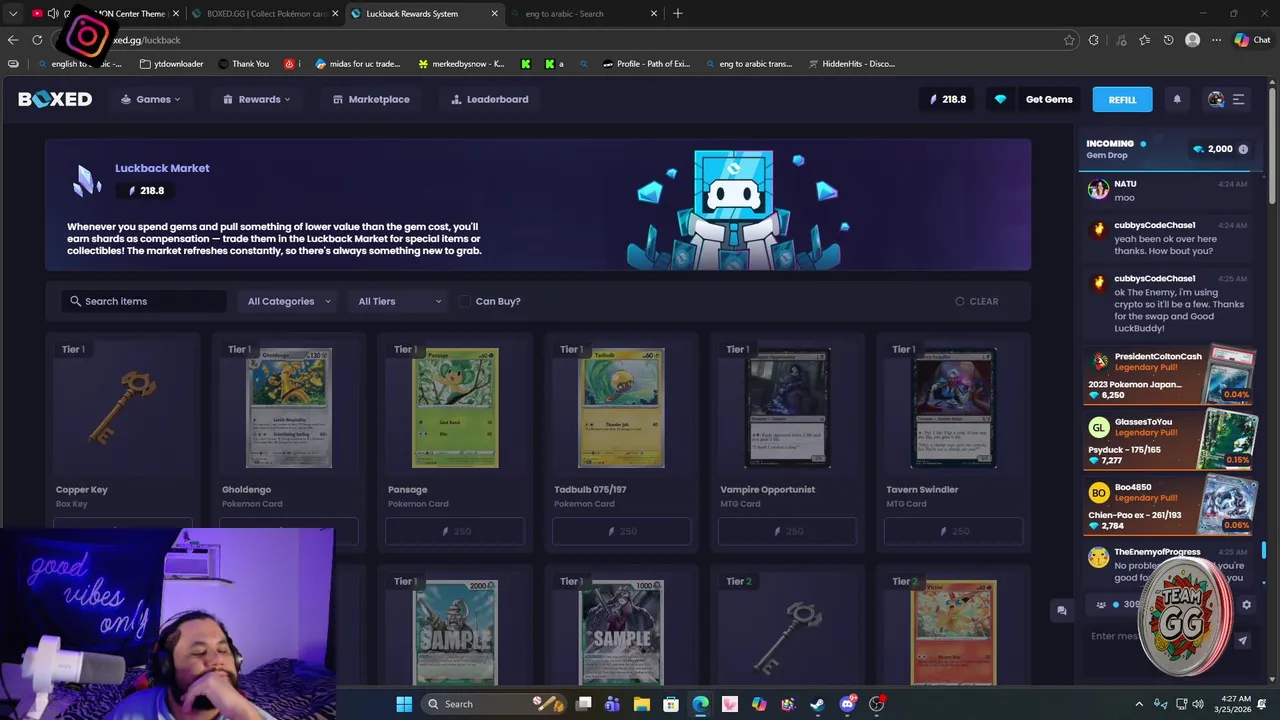Click the info icon beside 2,000 gem drop
Screen dimensions: 1280x720
tap(1243, 149)
